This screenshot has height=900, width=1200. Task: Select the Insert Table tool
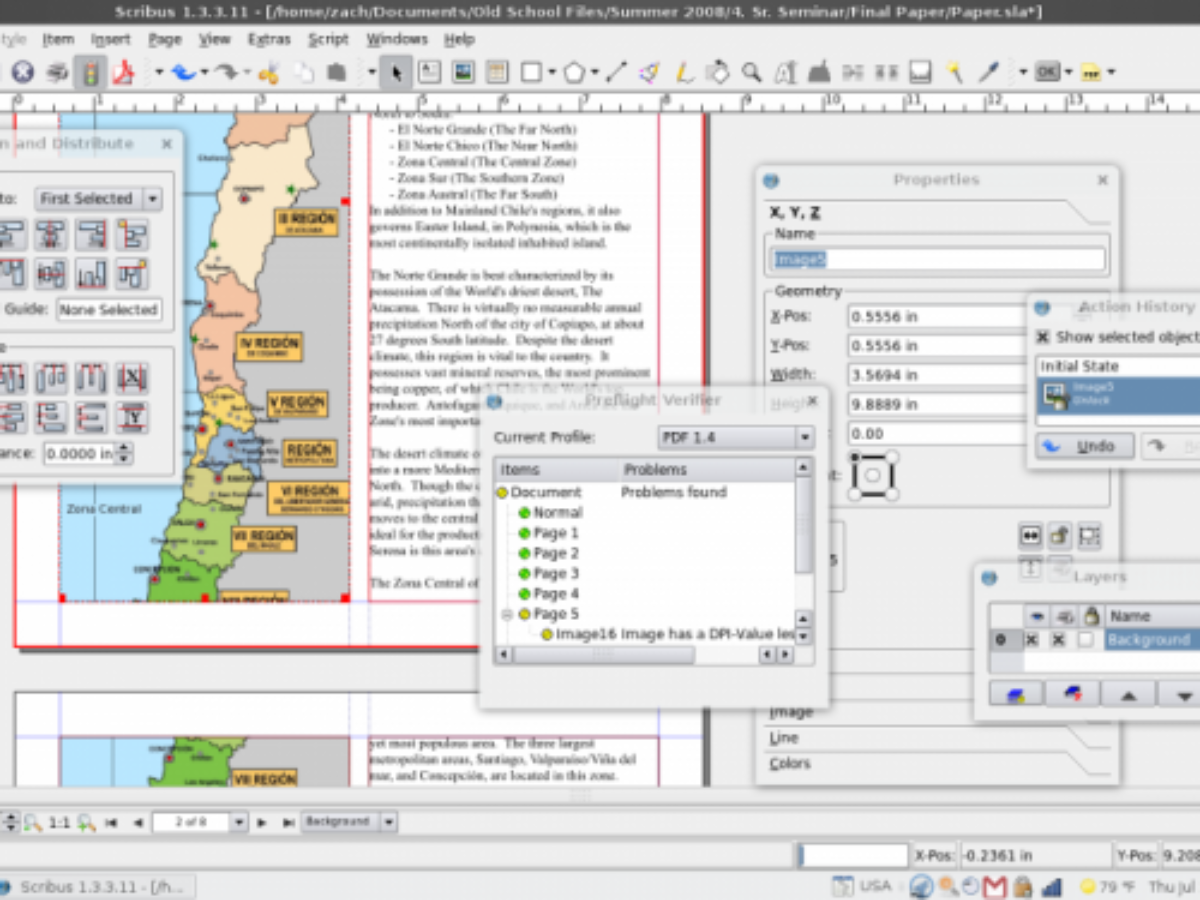496,73
